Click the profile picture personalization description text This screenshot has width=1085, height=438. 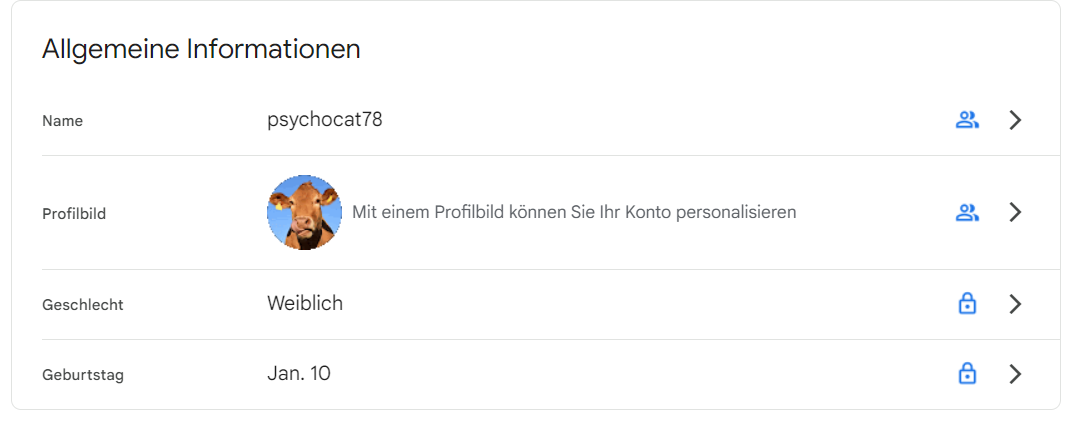(x=574, y=212)
